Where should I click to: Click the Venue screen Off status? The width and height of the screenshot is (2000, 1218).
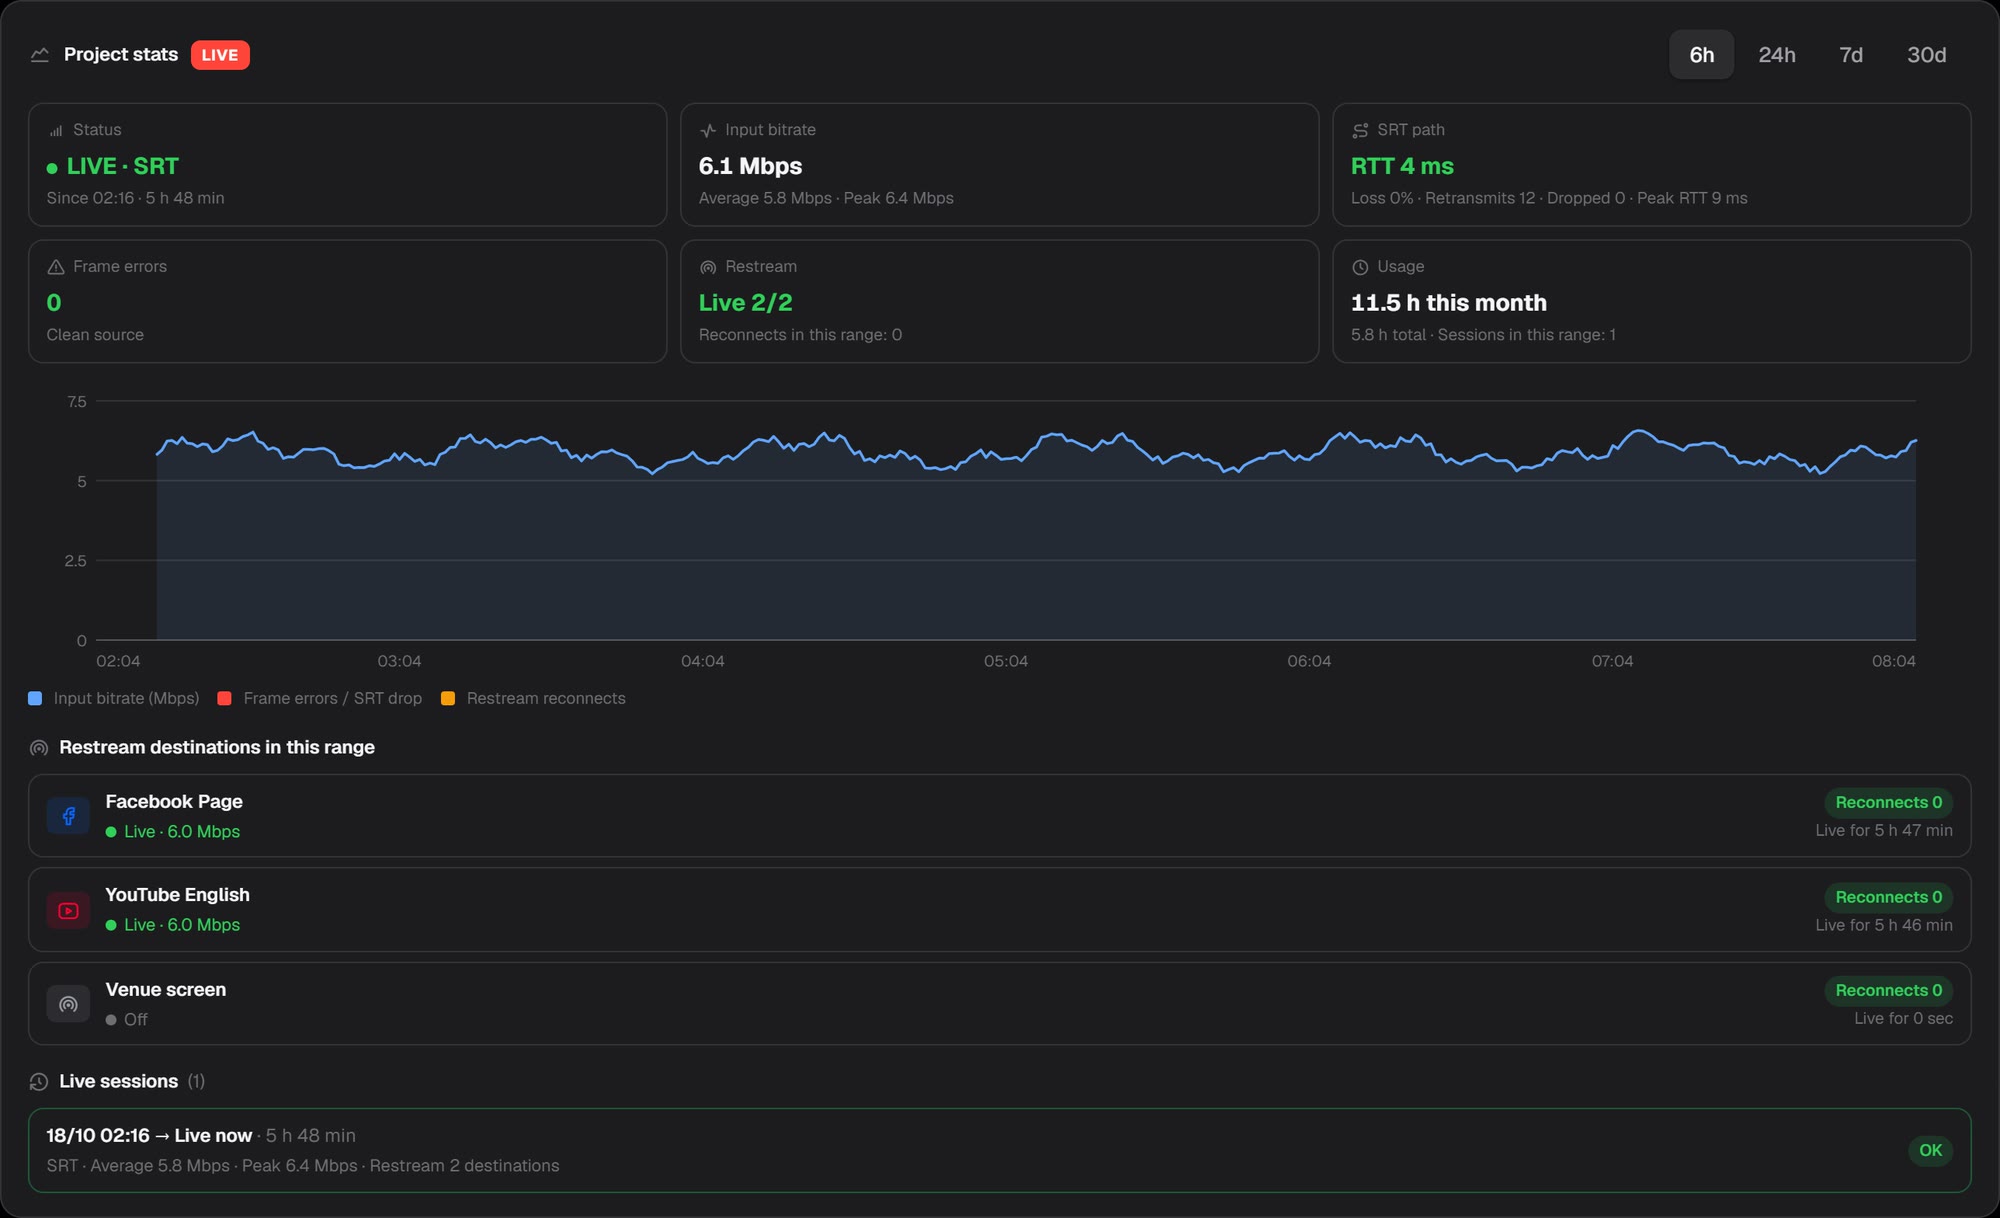[127, 1020]
